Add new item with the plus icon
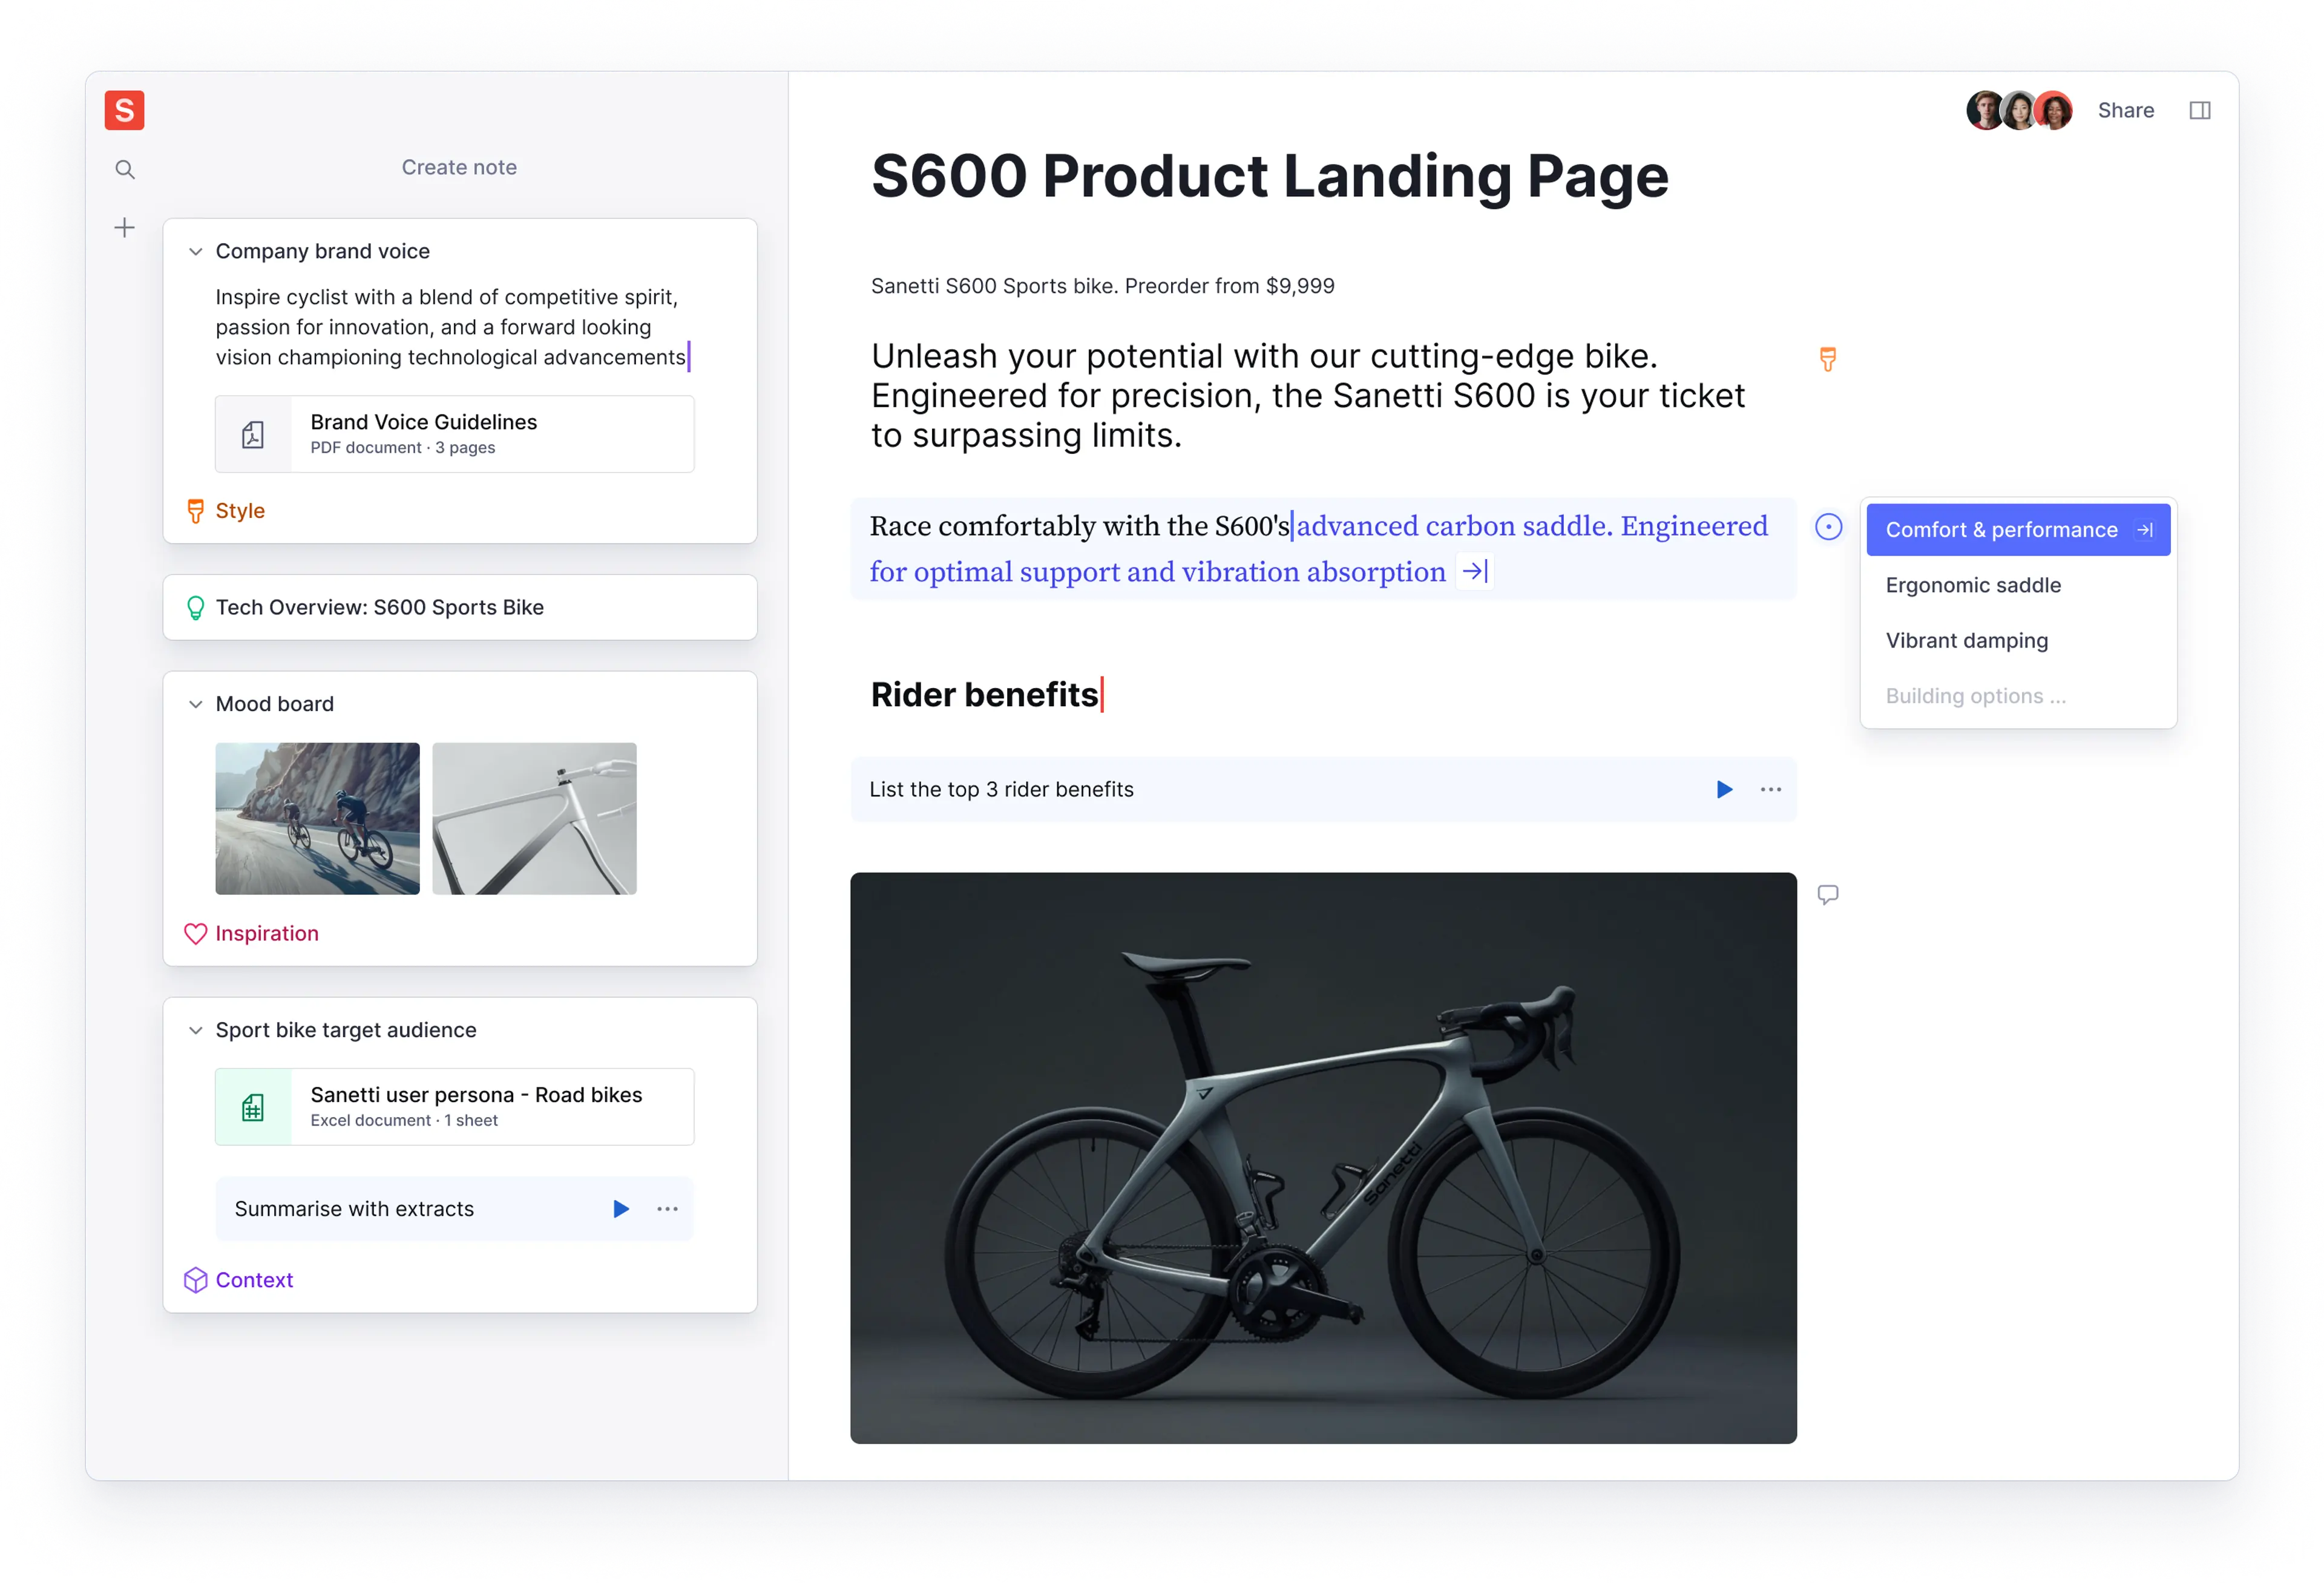Screen dimensions: 2324x1583 coord(124,228)
